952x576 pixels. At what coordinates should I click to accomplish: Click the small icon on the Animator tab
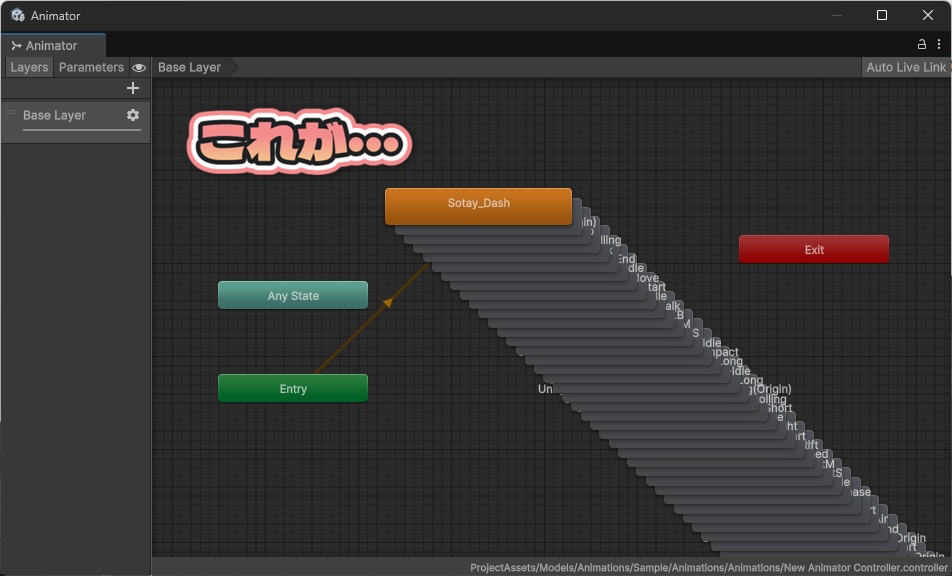pyautogui.click(x=18, y=45)
